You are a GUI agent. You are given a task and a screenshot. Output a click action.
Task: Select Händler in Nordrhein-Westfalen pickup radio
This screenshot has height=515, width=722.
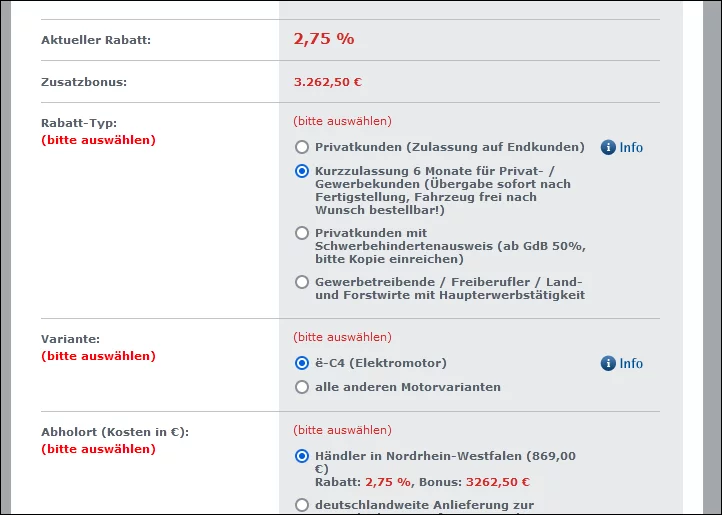coord(302,456)
